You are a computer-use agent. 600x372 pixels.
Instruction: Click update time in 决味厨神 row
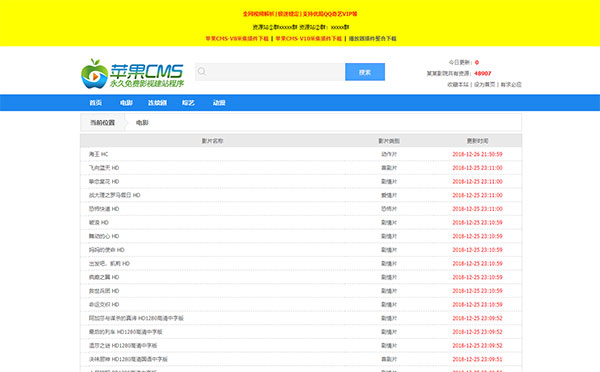478,359
